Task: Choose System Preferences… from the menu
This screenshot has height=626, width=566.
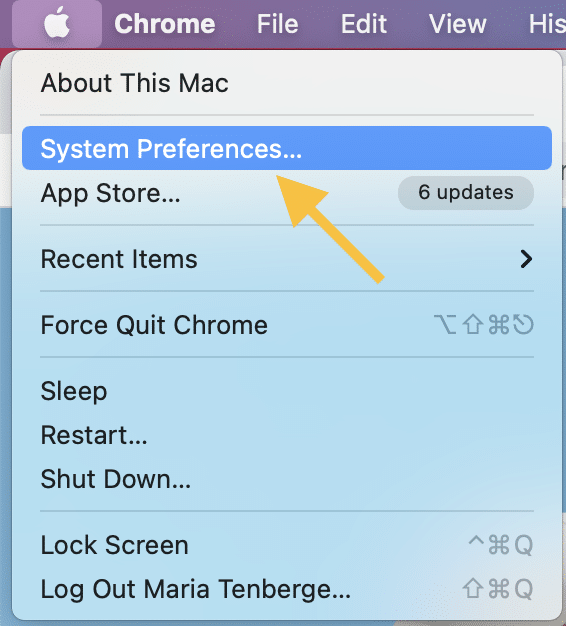Action: click(287, 148)
